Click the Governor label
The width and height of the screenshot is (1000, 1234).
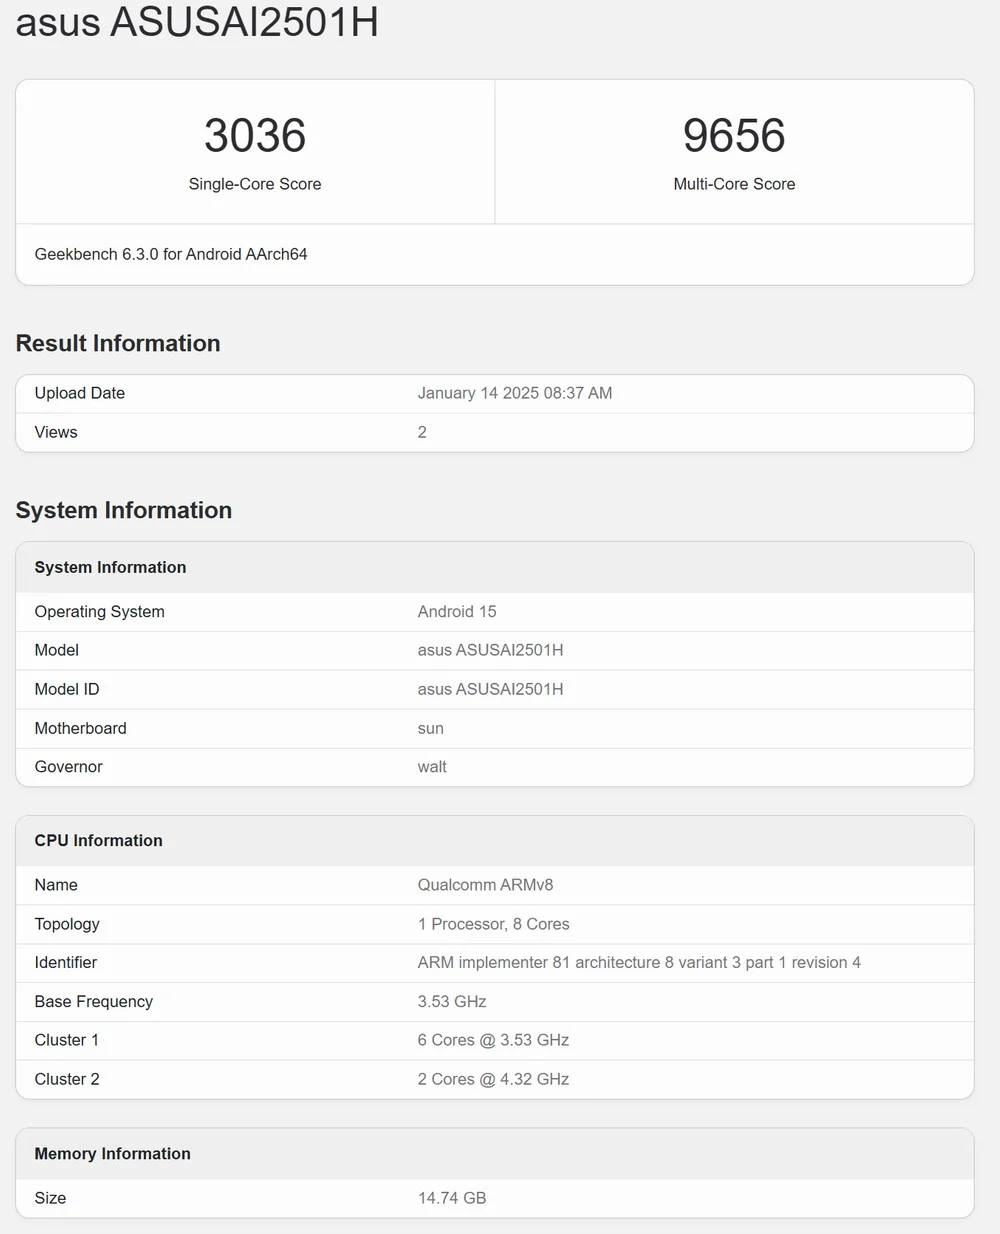tap(69, 767)
